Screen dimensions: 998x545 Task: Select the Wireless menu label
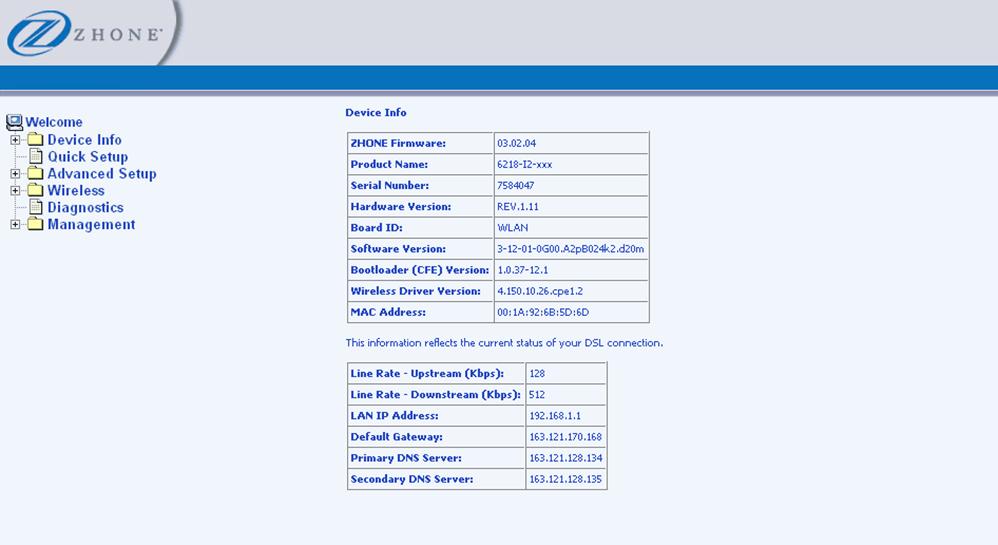[76, 191]
